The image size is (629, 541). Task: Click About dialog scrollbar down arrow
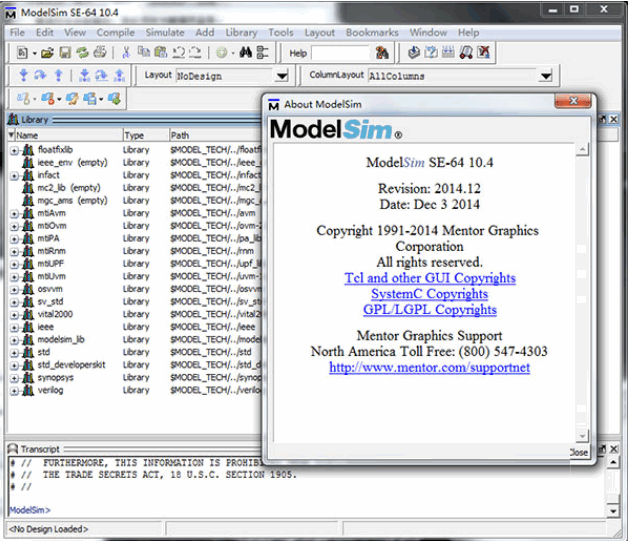point(582,436)
